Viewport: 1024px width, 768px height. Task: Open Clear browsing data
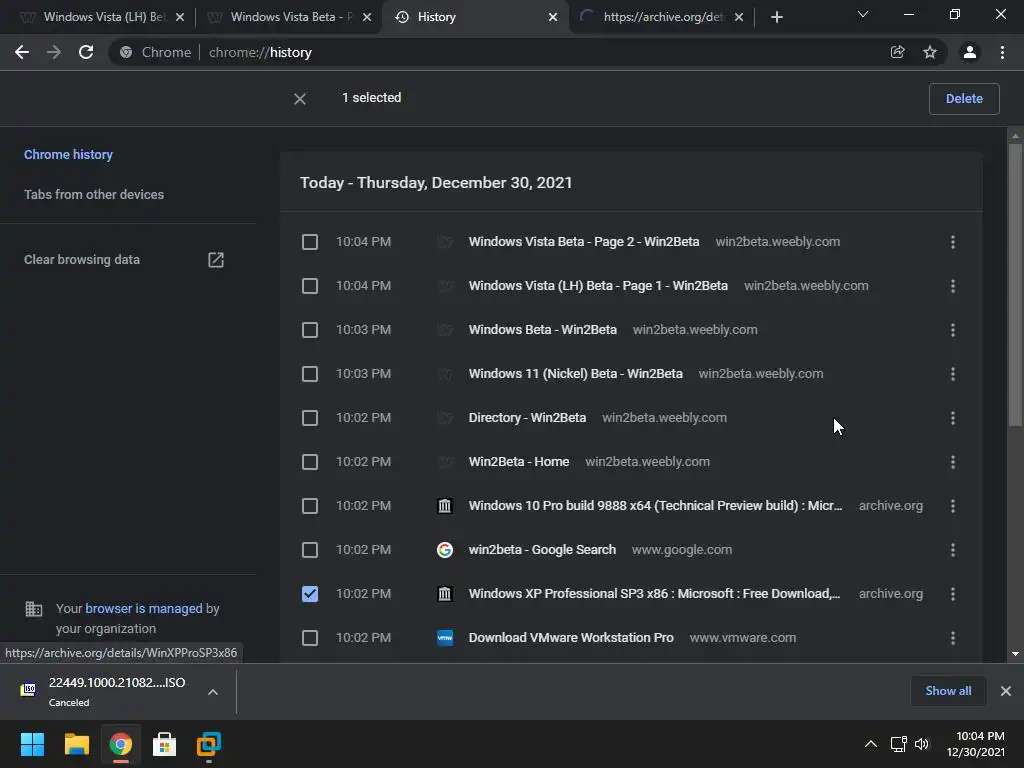coord(82,260)
